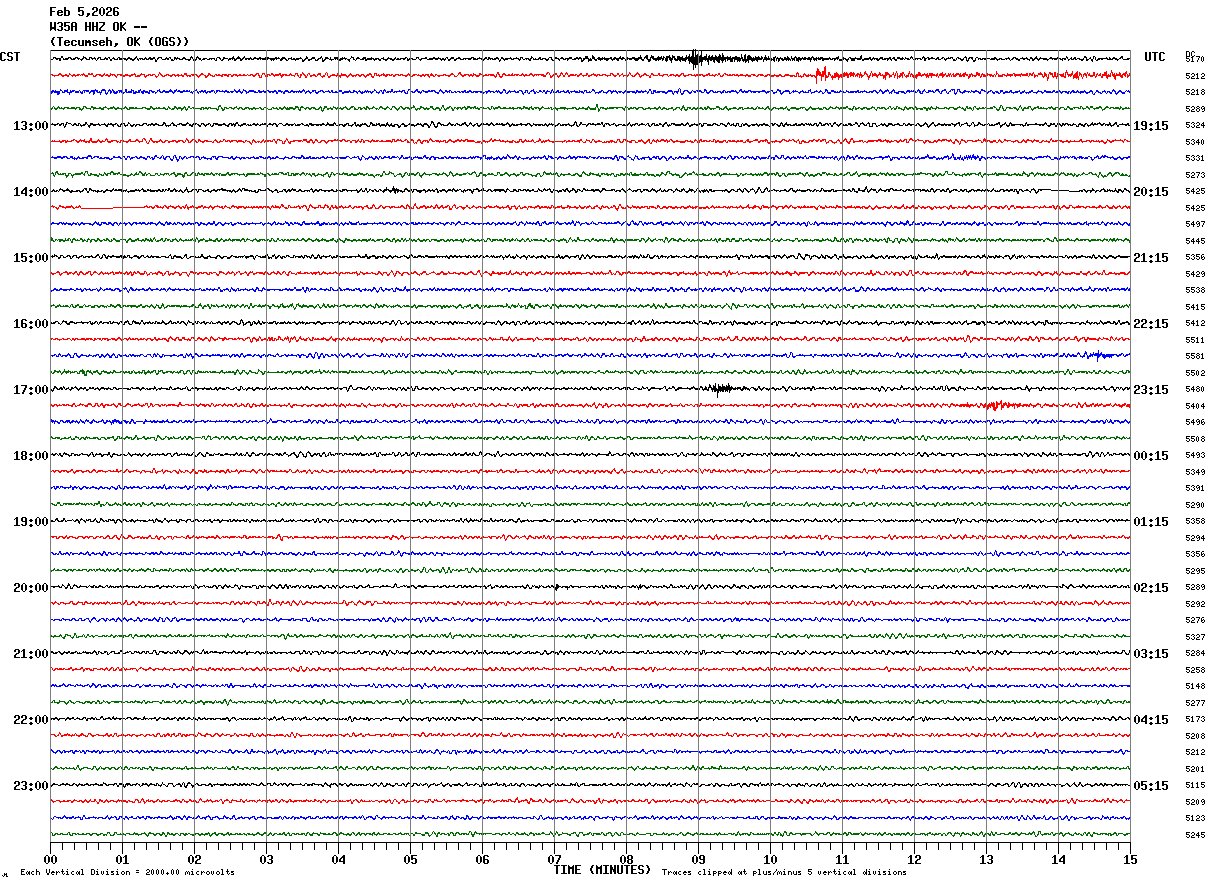The height and width of the screenshot is (886, 1210).
Task: Click the Tecumseh, OK (OGS) location label
Action: pyautogui.click(x=119, y=42)
